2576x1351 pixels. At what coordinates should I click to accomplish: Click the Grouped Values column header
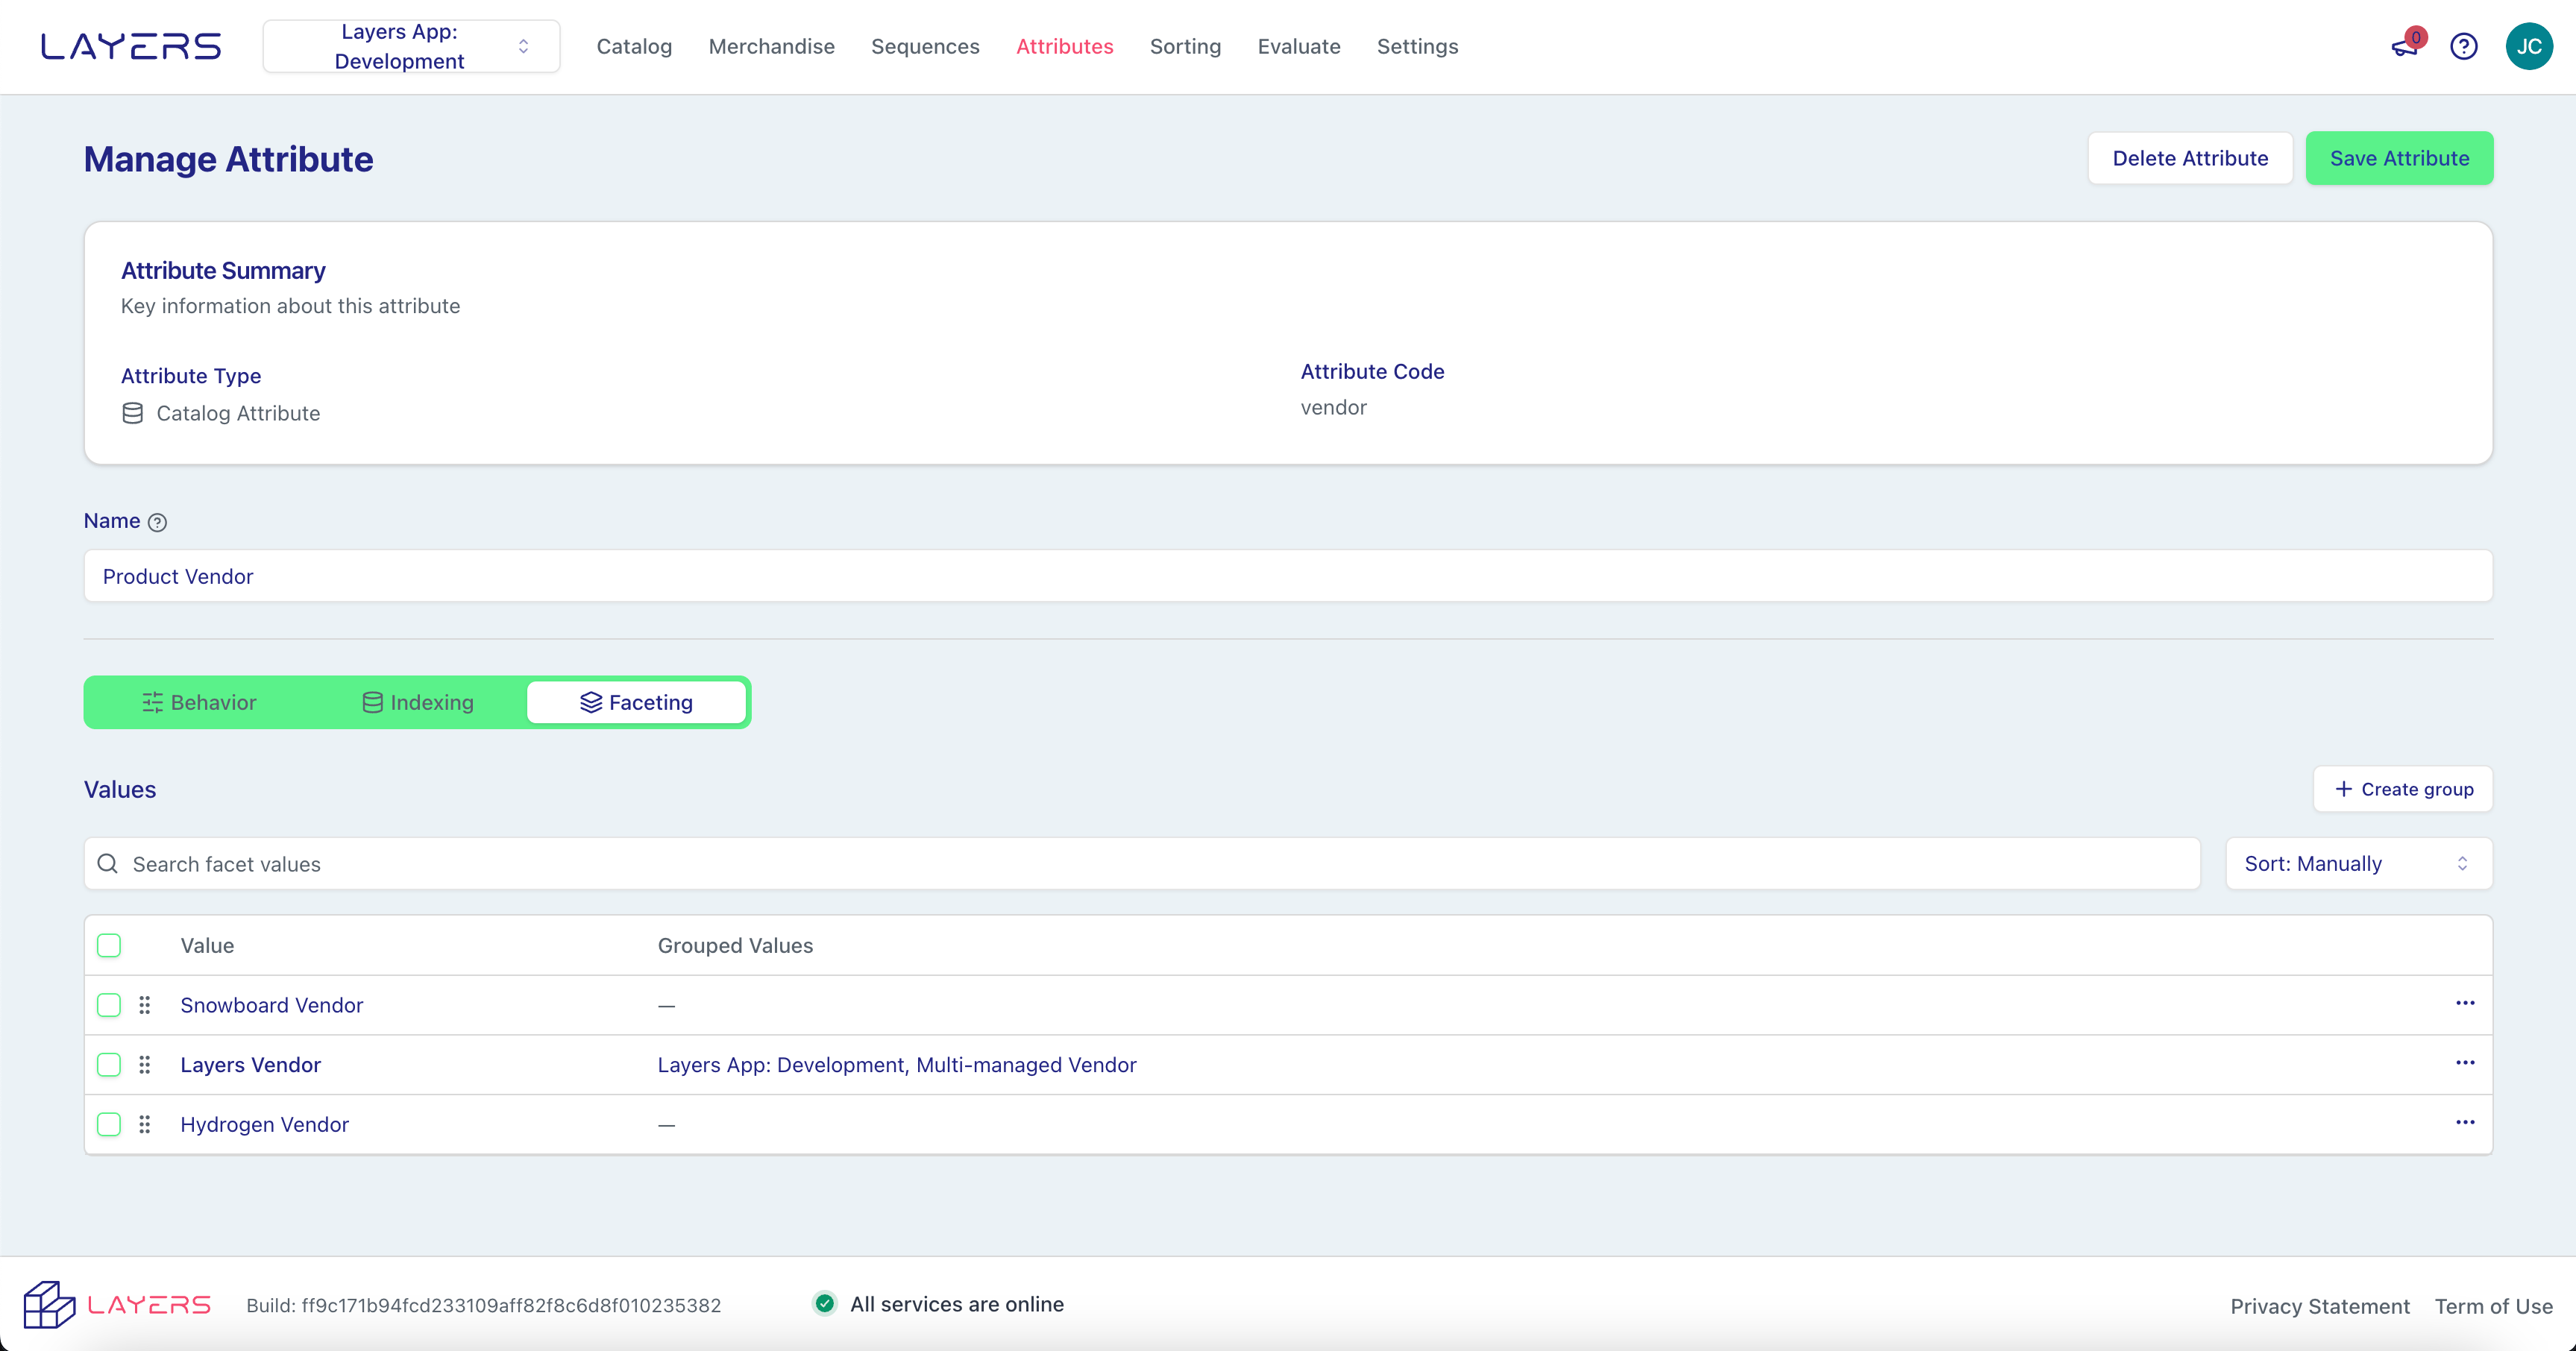[735, 945]
